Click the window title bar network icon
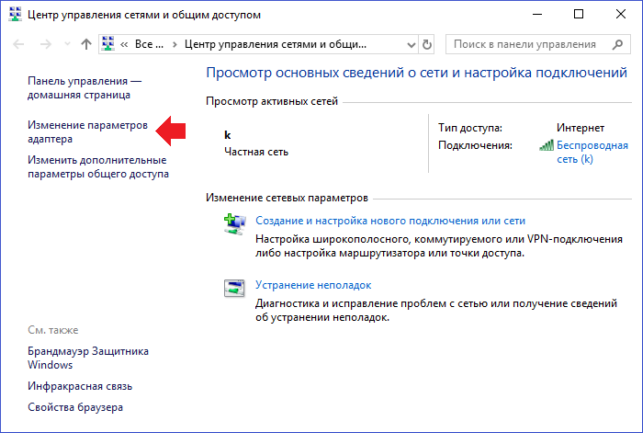Screen dimensions: 643x433 coord(15,14)
